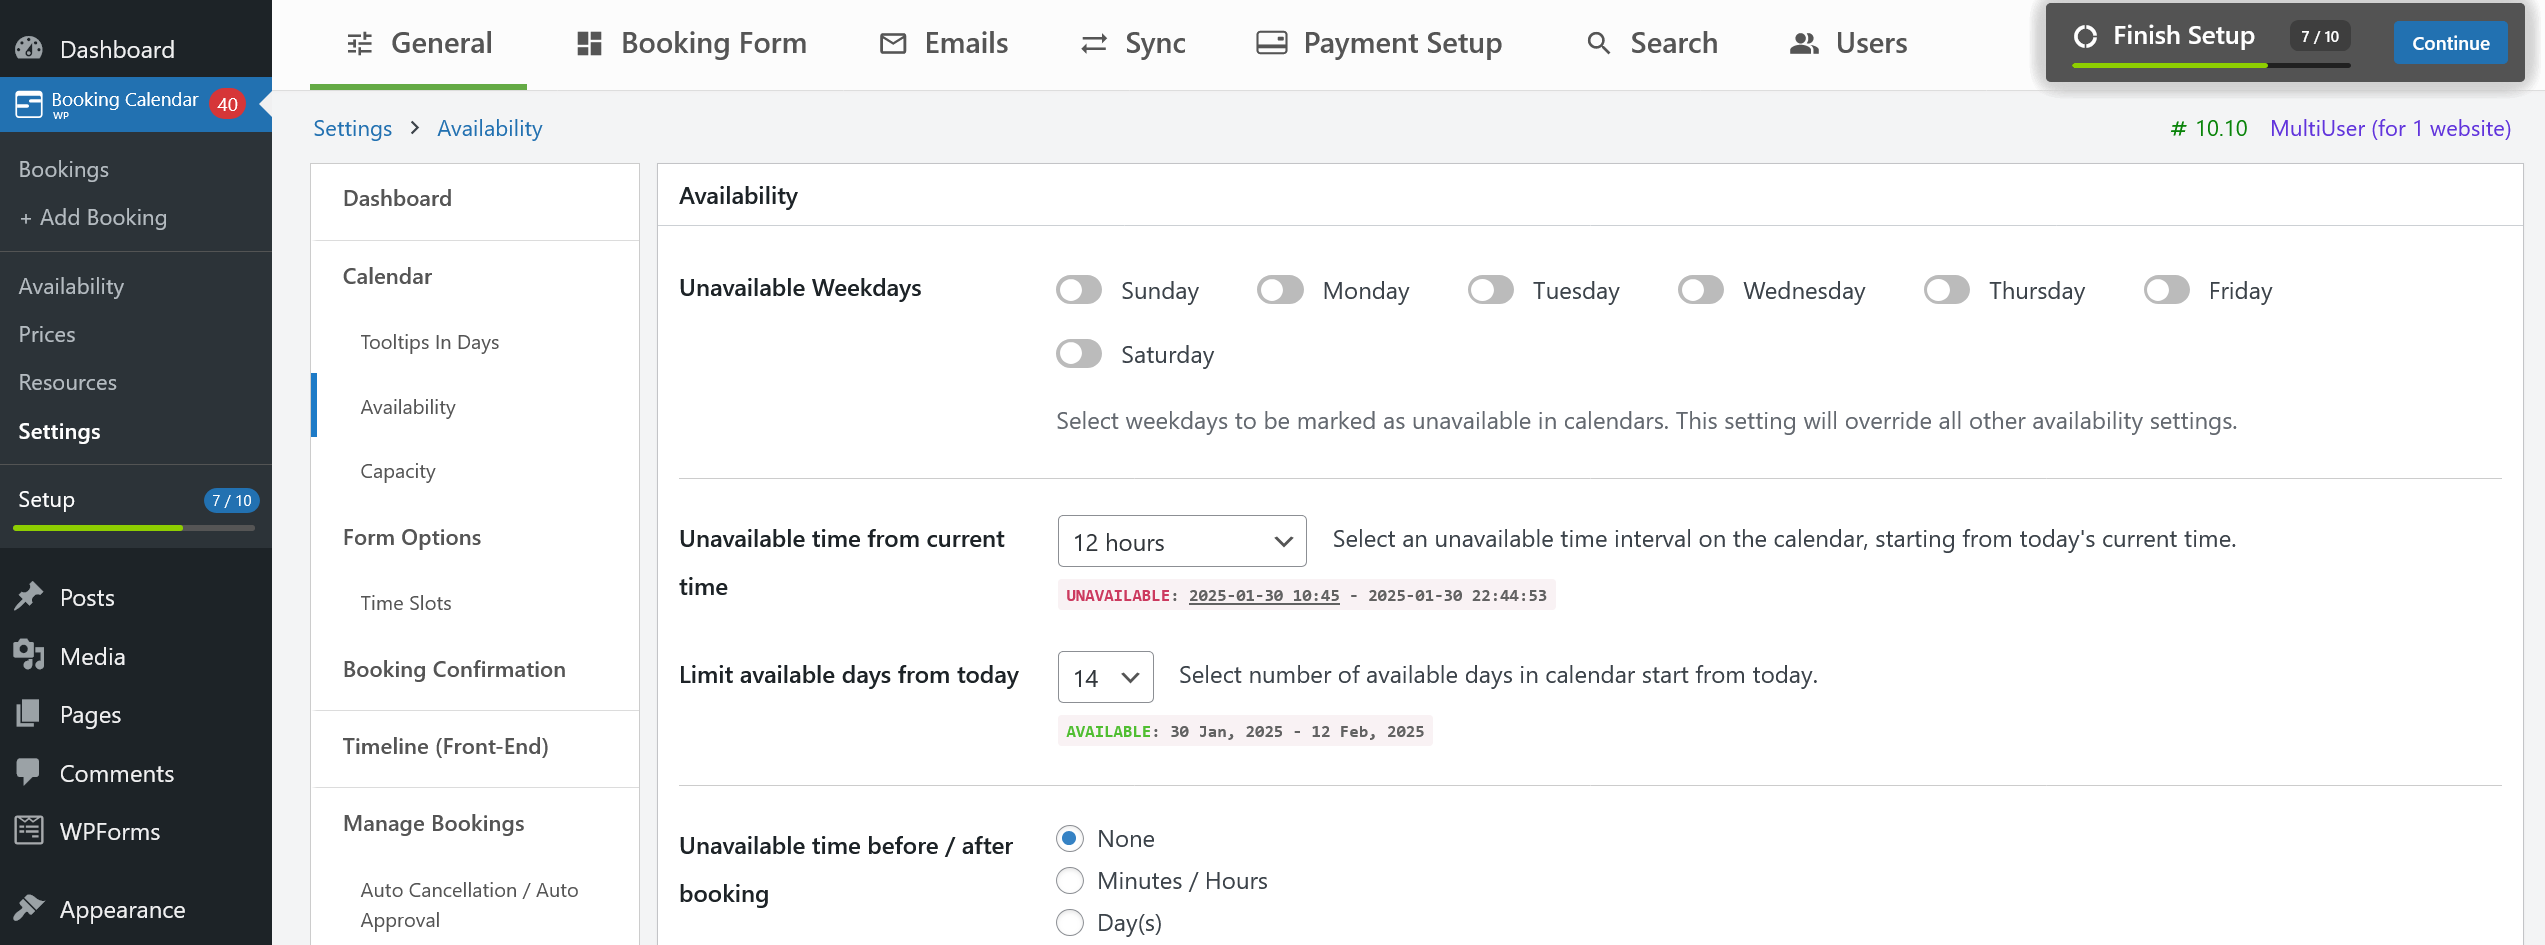Click the Setup progress bar in sidebar
The image size is (2545, 945).
point(134,527)
